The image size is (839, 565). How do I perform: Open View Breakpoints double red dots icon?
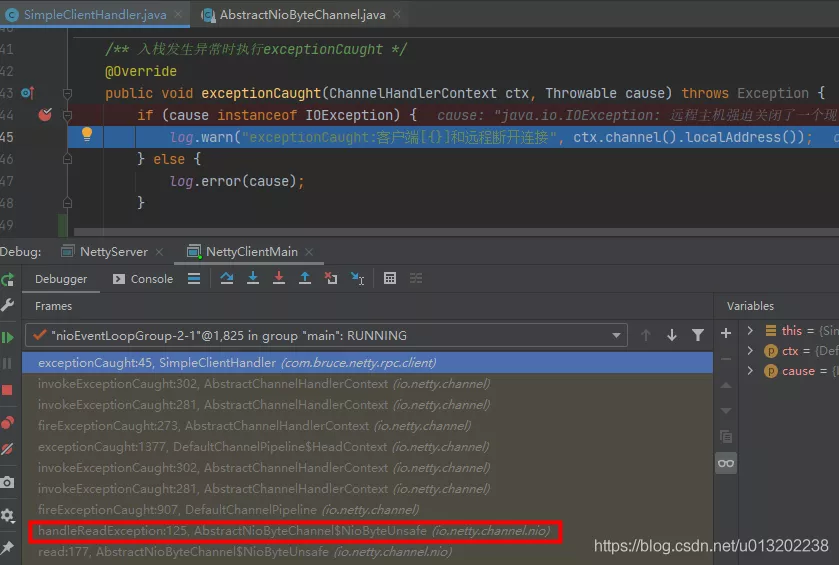[x=8, y=422]
